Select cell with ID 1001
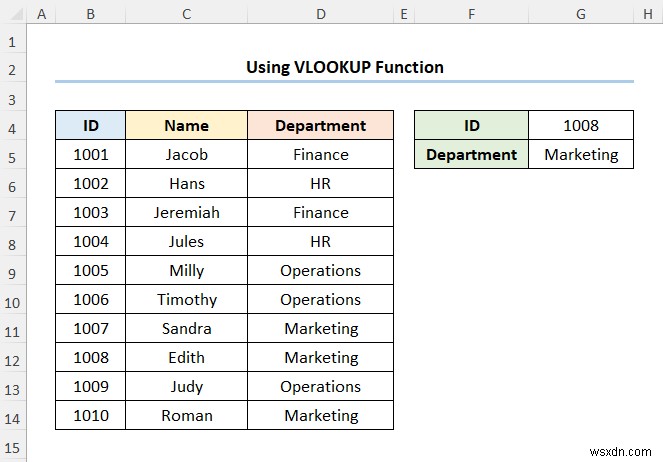Image resolution: width=663 pixels, height=462 pixels. coord(90,154)
